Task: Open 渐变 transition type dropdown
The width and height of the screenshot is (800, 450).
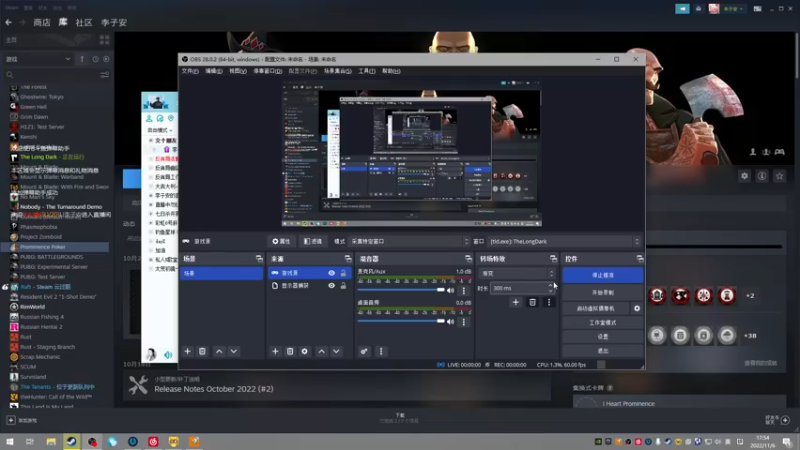Action: pyautogui.click(x=516, y=273)
